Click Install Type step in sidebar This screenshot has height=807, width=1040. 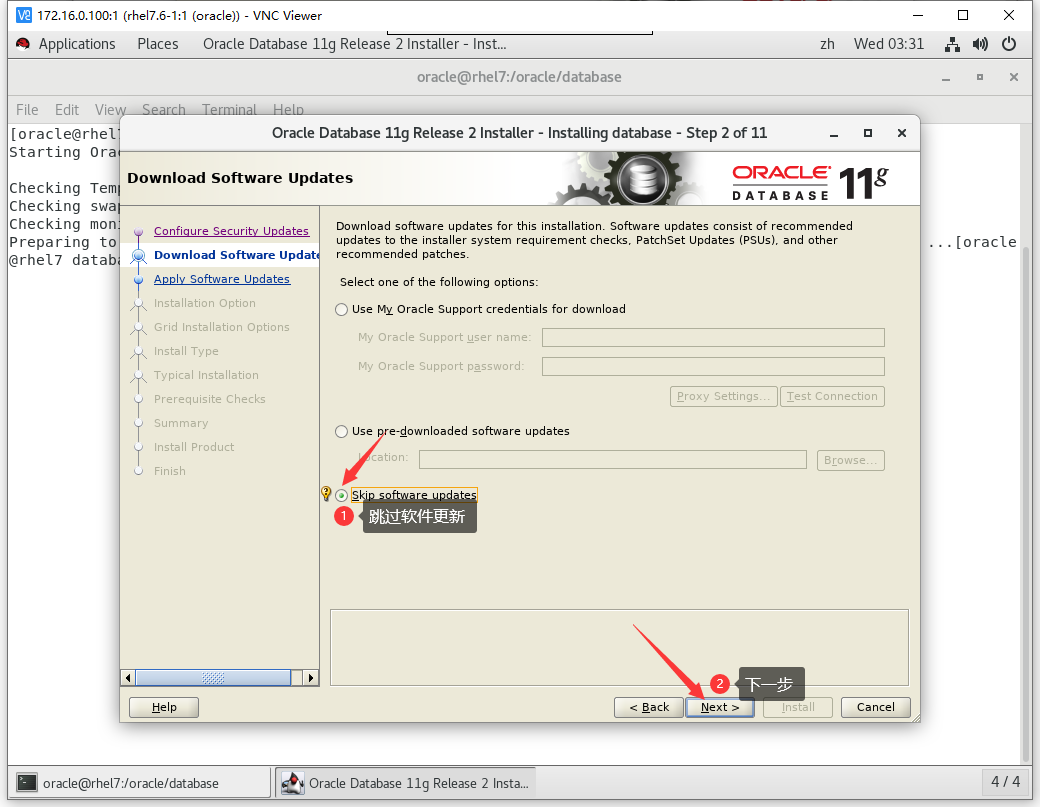[186, 351]
